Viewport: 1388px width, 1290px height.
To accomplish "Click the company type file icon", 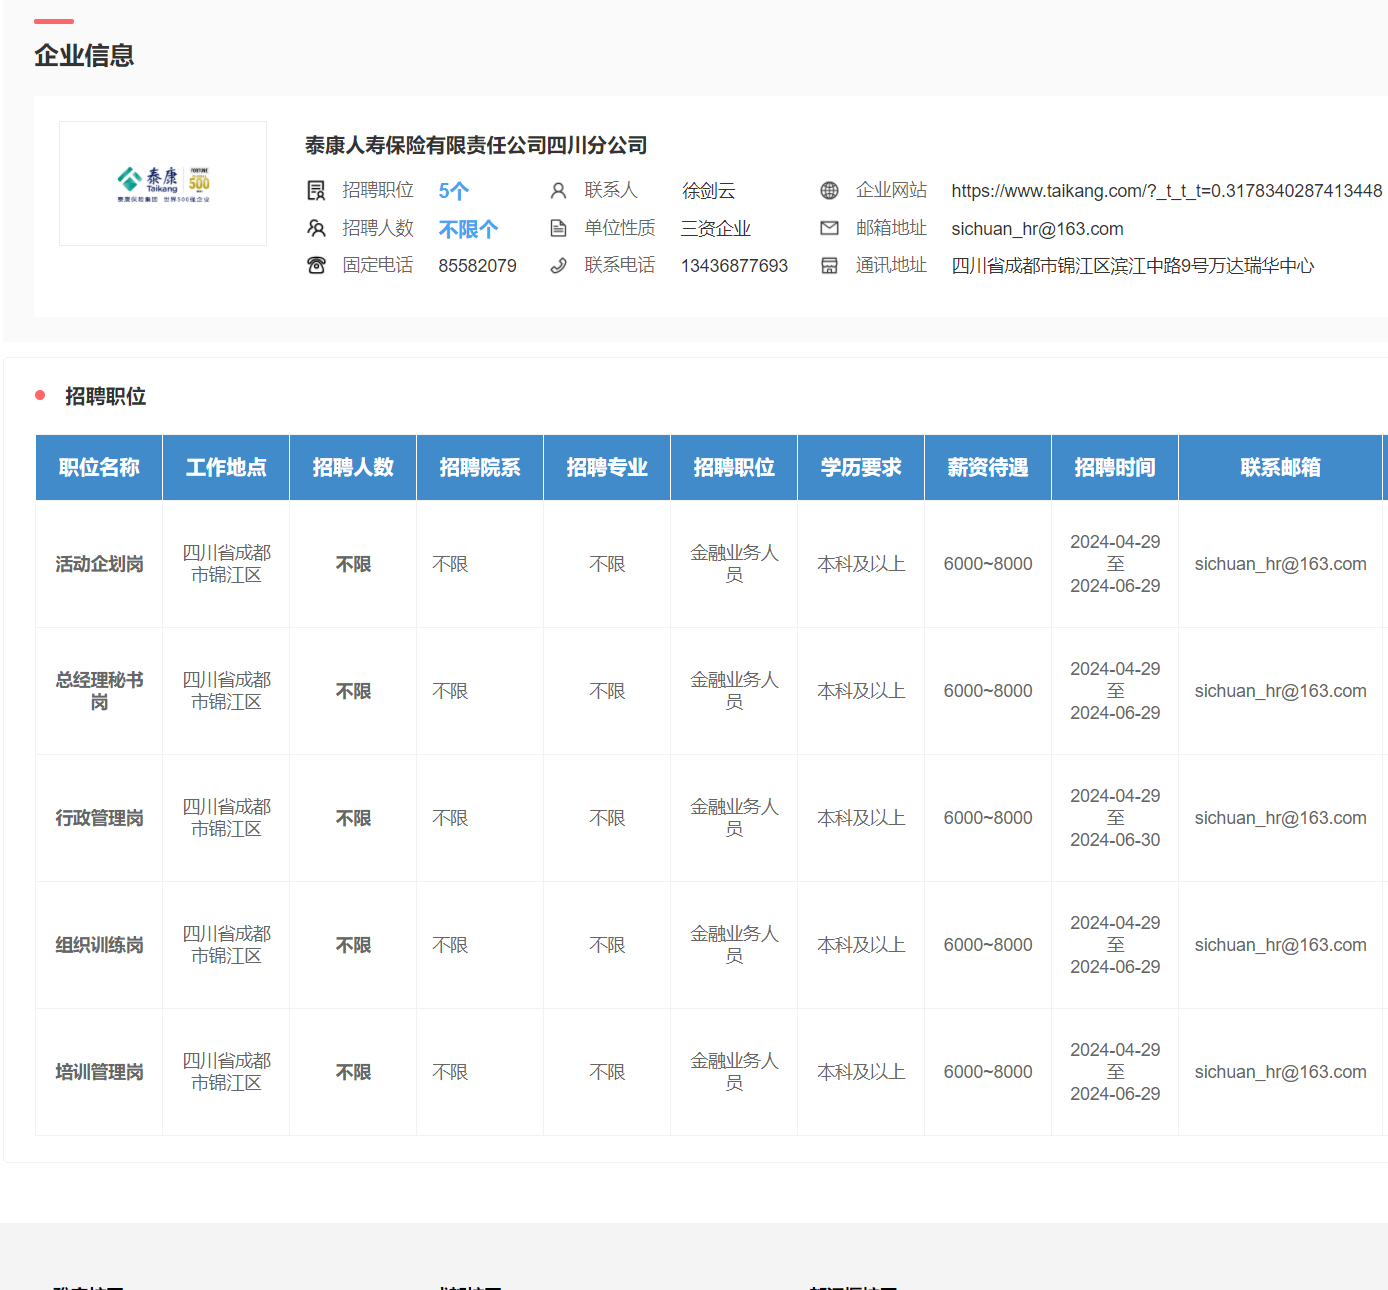I will 558,228.
